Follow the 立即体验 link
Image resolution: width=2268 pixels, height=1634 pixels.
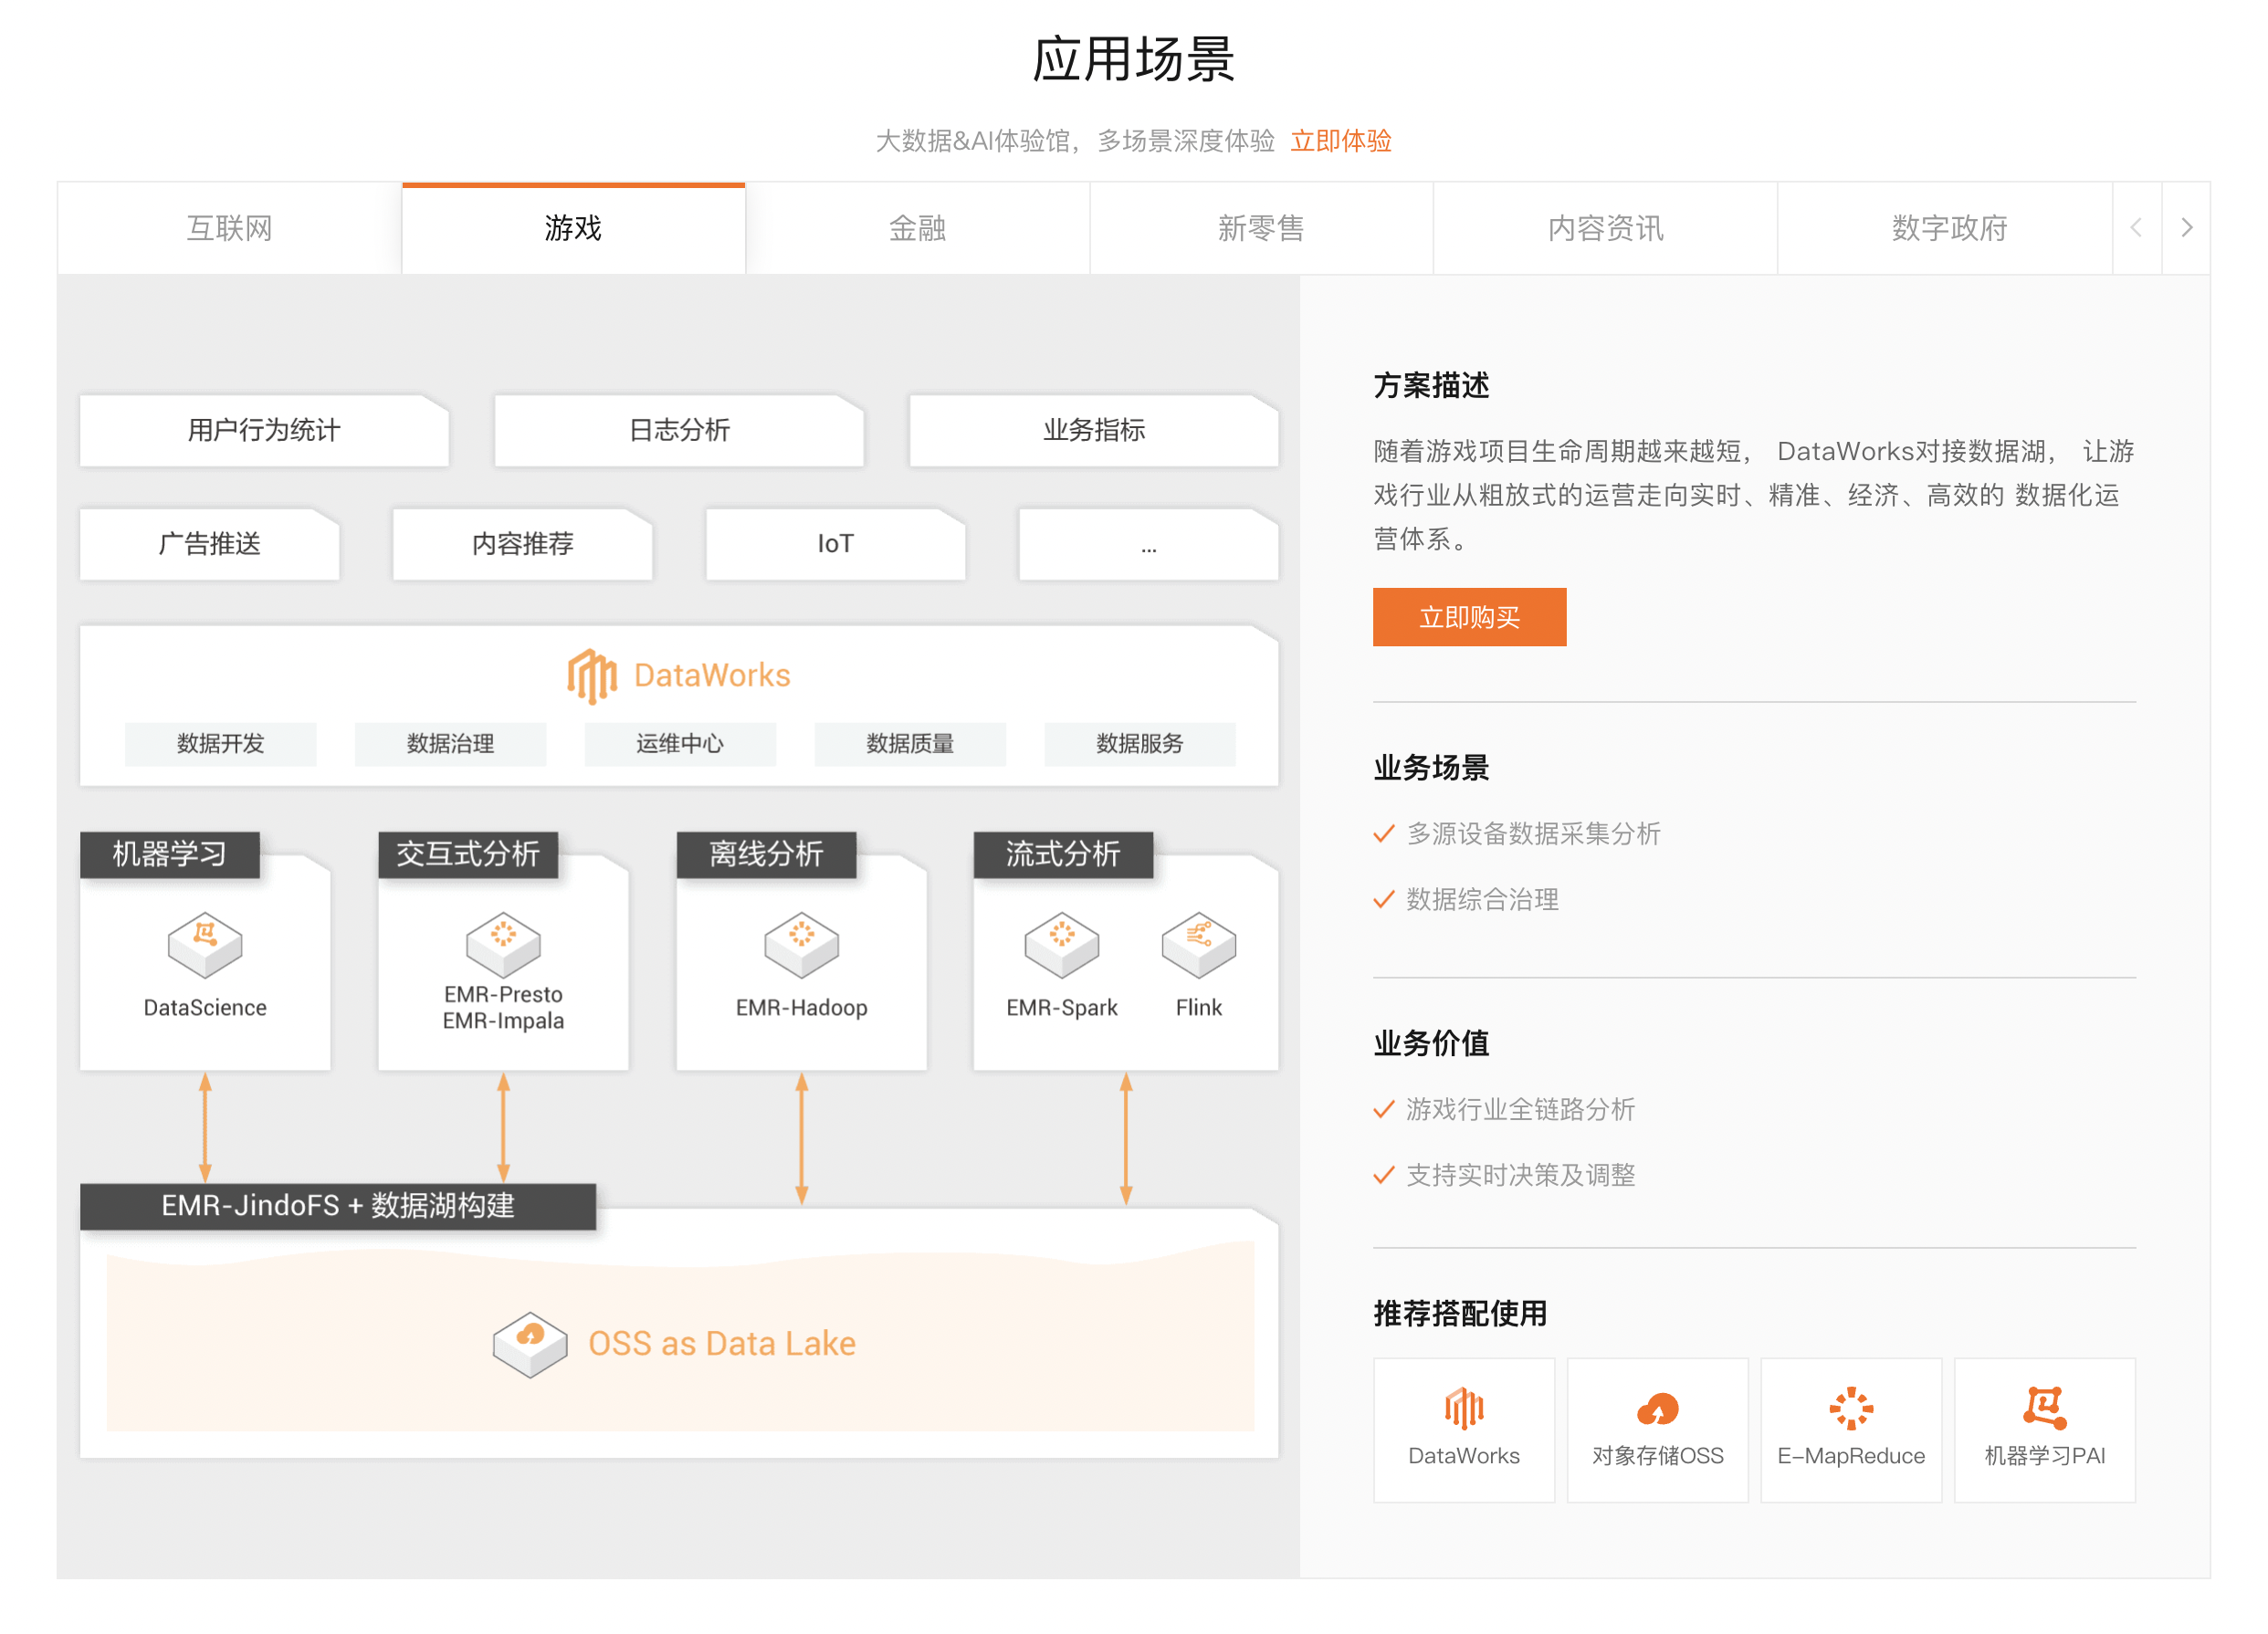(x=1340, y=141)
